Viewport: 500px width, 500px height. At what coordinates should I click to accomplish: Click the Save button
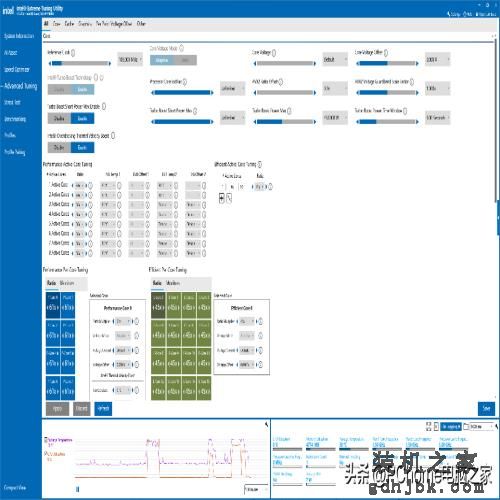[486, 409]
